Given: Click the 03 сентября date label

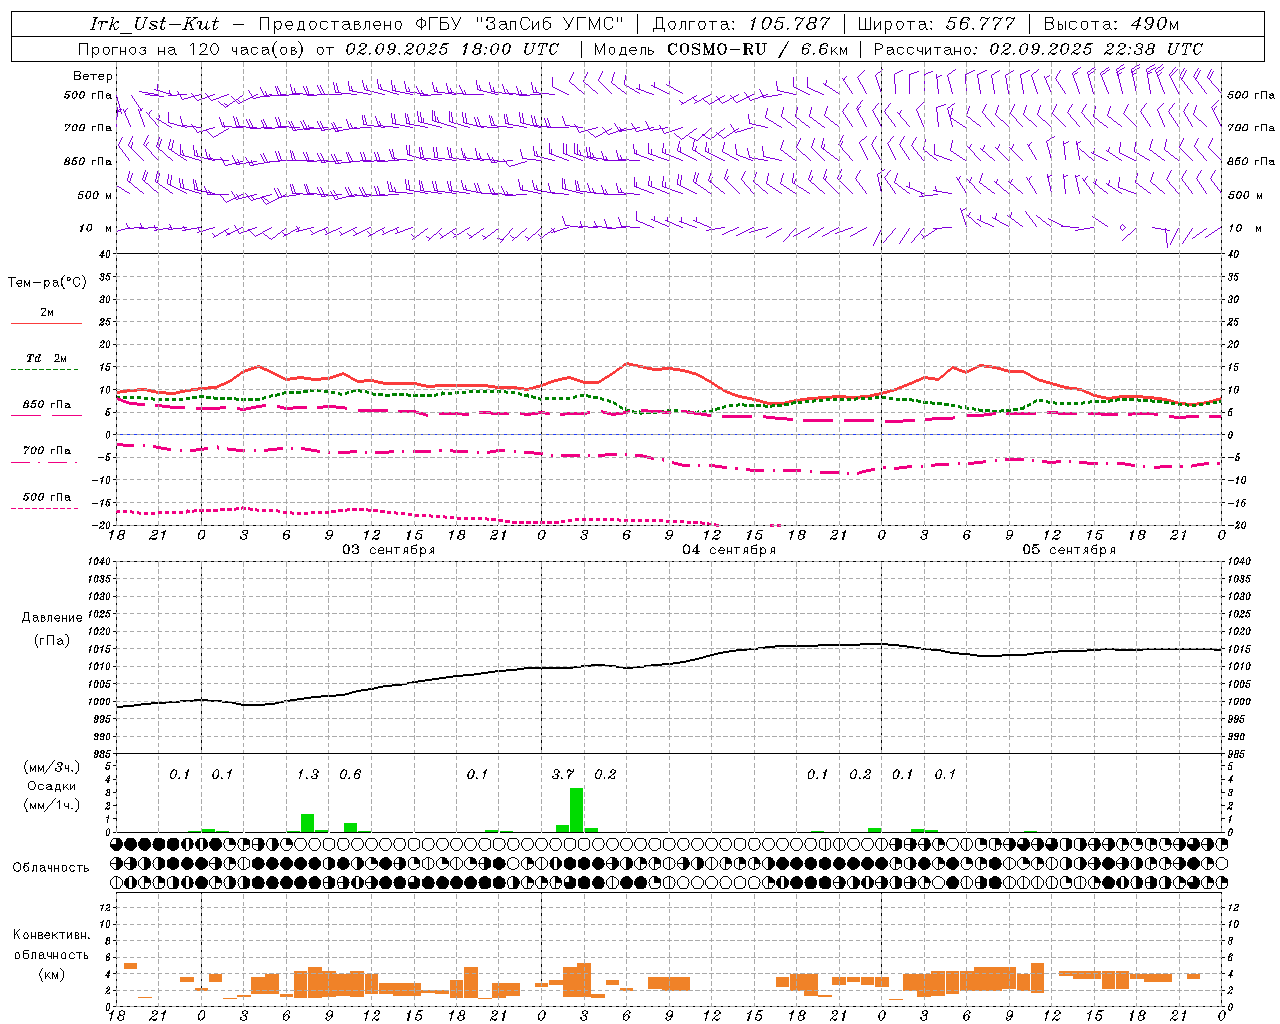Looking at the screenshot, I should click(x=388, y=550).
